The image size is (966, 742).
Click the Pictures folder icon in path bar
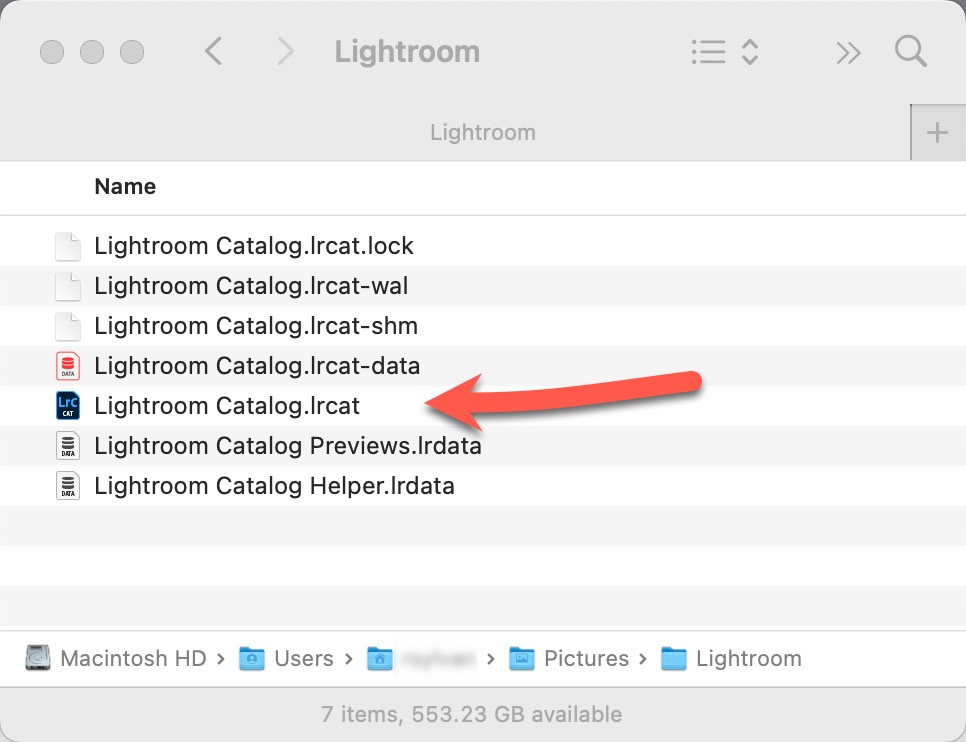(521, 658)
